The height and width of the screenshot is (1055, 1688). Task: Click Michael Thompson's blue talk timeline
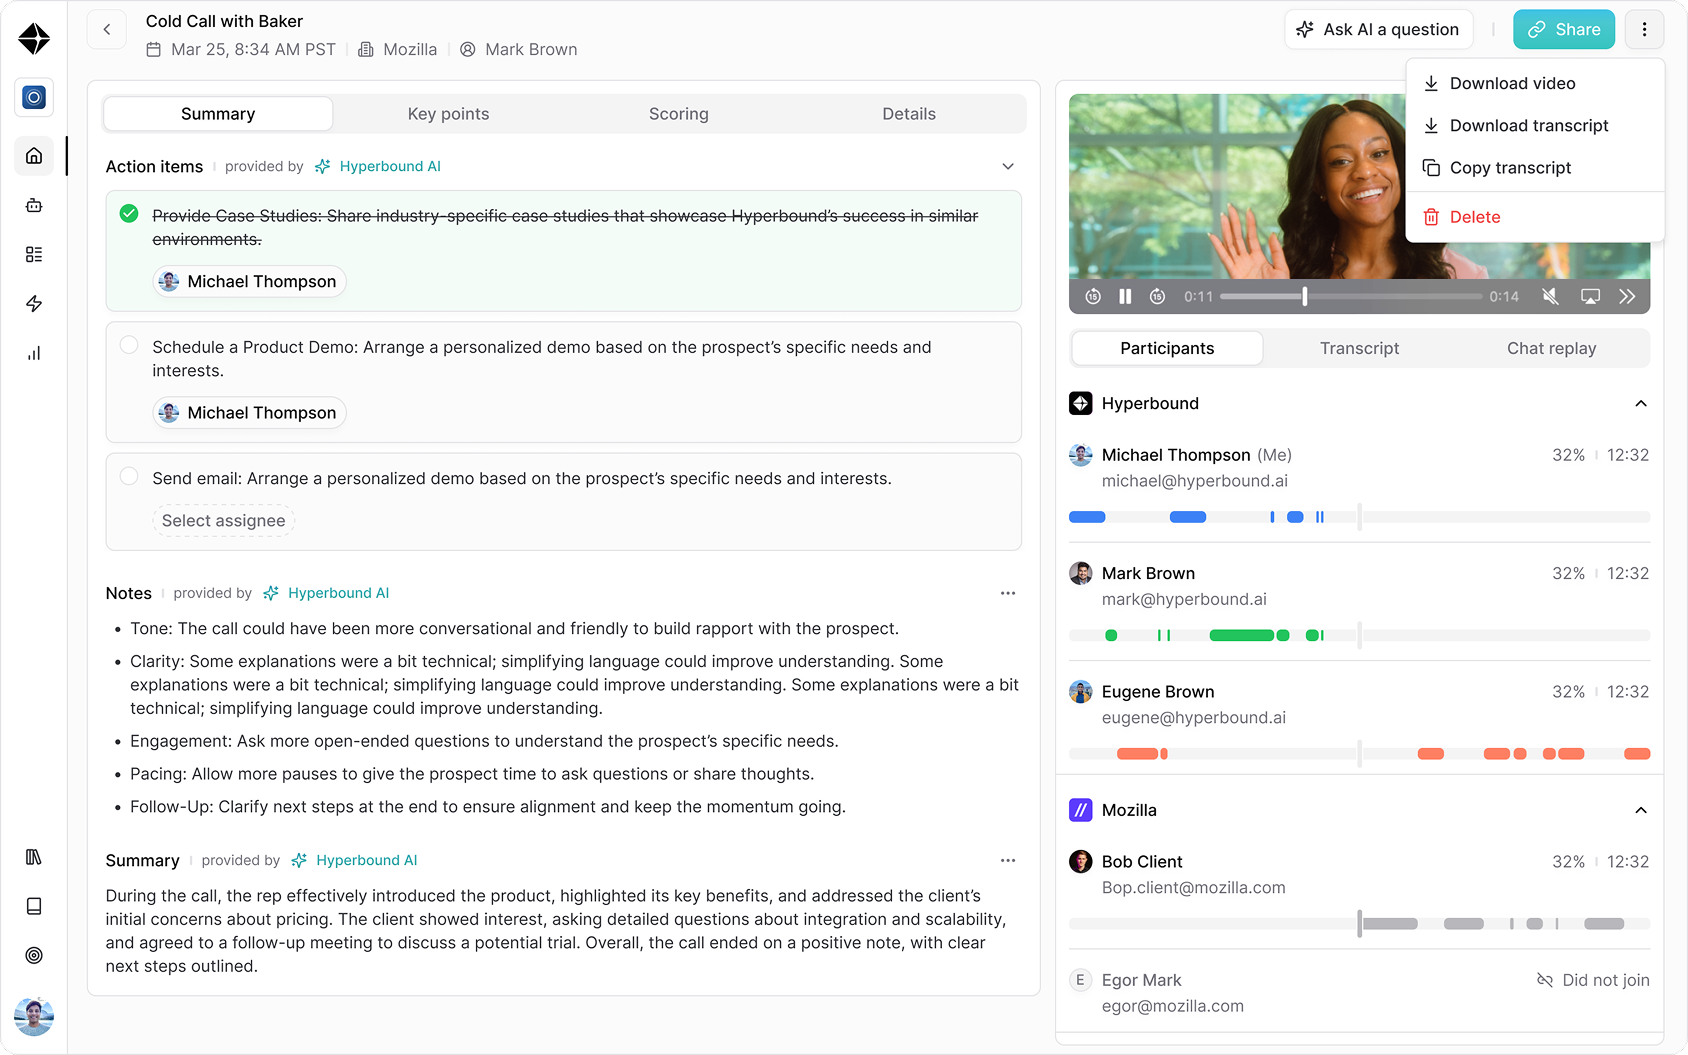tap(1359, 517)
